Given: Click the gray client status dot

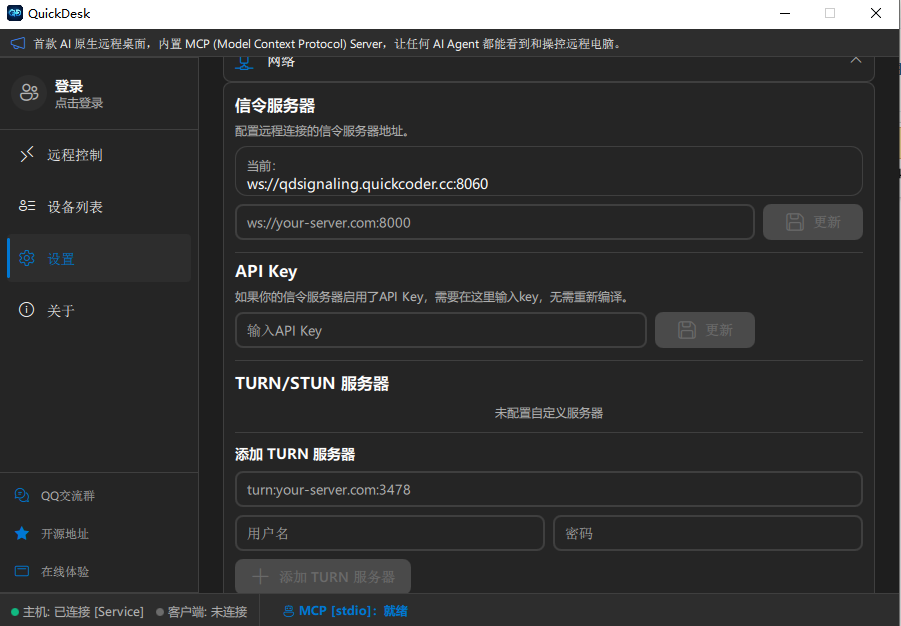Looking at the screenshot, I should coord(160,612).
